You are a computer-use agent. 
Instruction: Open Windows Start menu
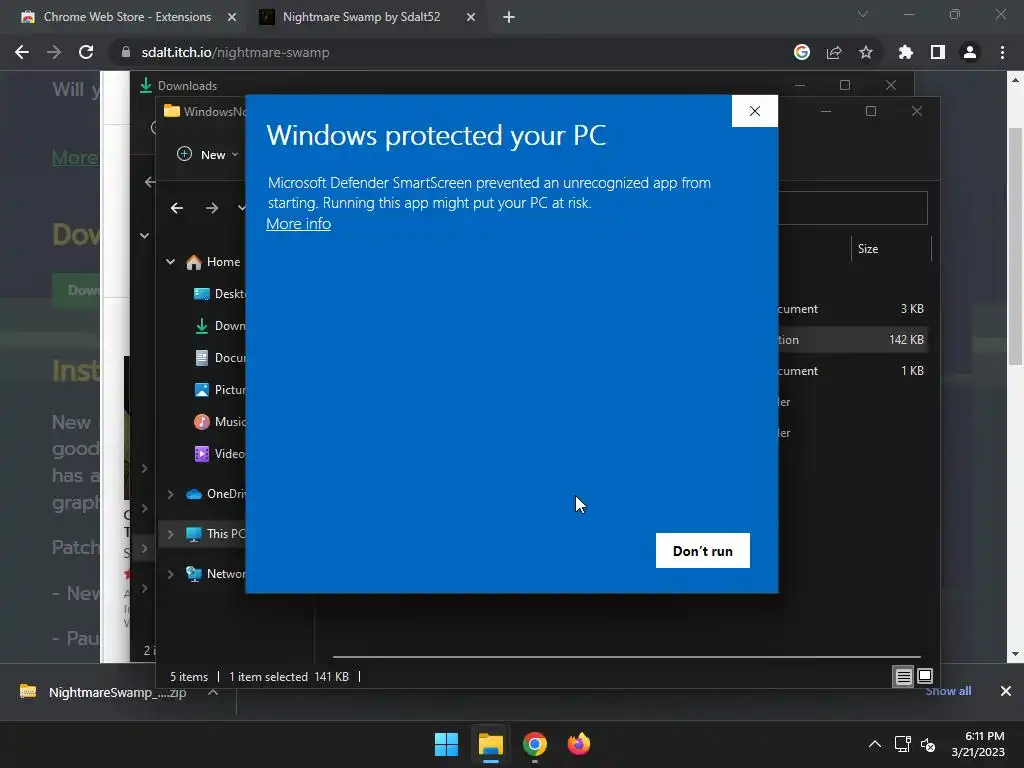pos(447,744)
